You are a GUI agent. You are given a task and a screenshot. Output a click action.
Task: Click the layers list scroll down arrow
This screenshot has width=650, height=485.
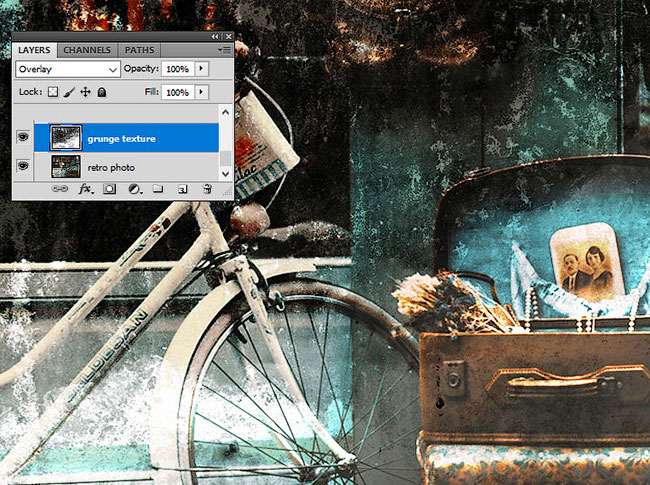(226, 173)
